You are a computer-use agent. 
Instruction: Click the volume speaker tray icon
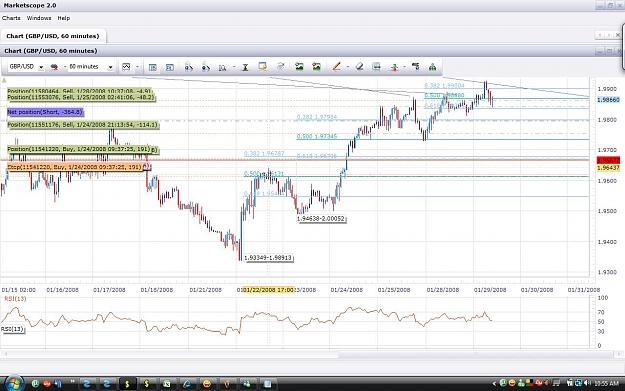pyautogui.click(x=588, y=383)
